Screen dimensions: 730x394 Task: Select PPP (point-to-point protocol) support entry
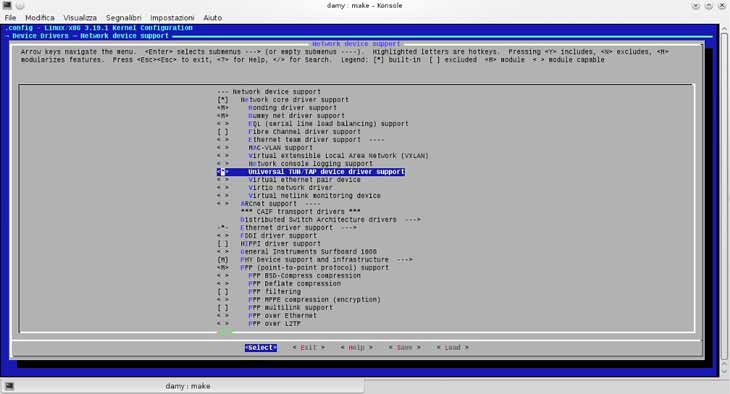(x=314, y=267)
